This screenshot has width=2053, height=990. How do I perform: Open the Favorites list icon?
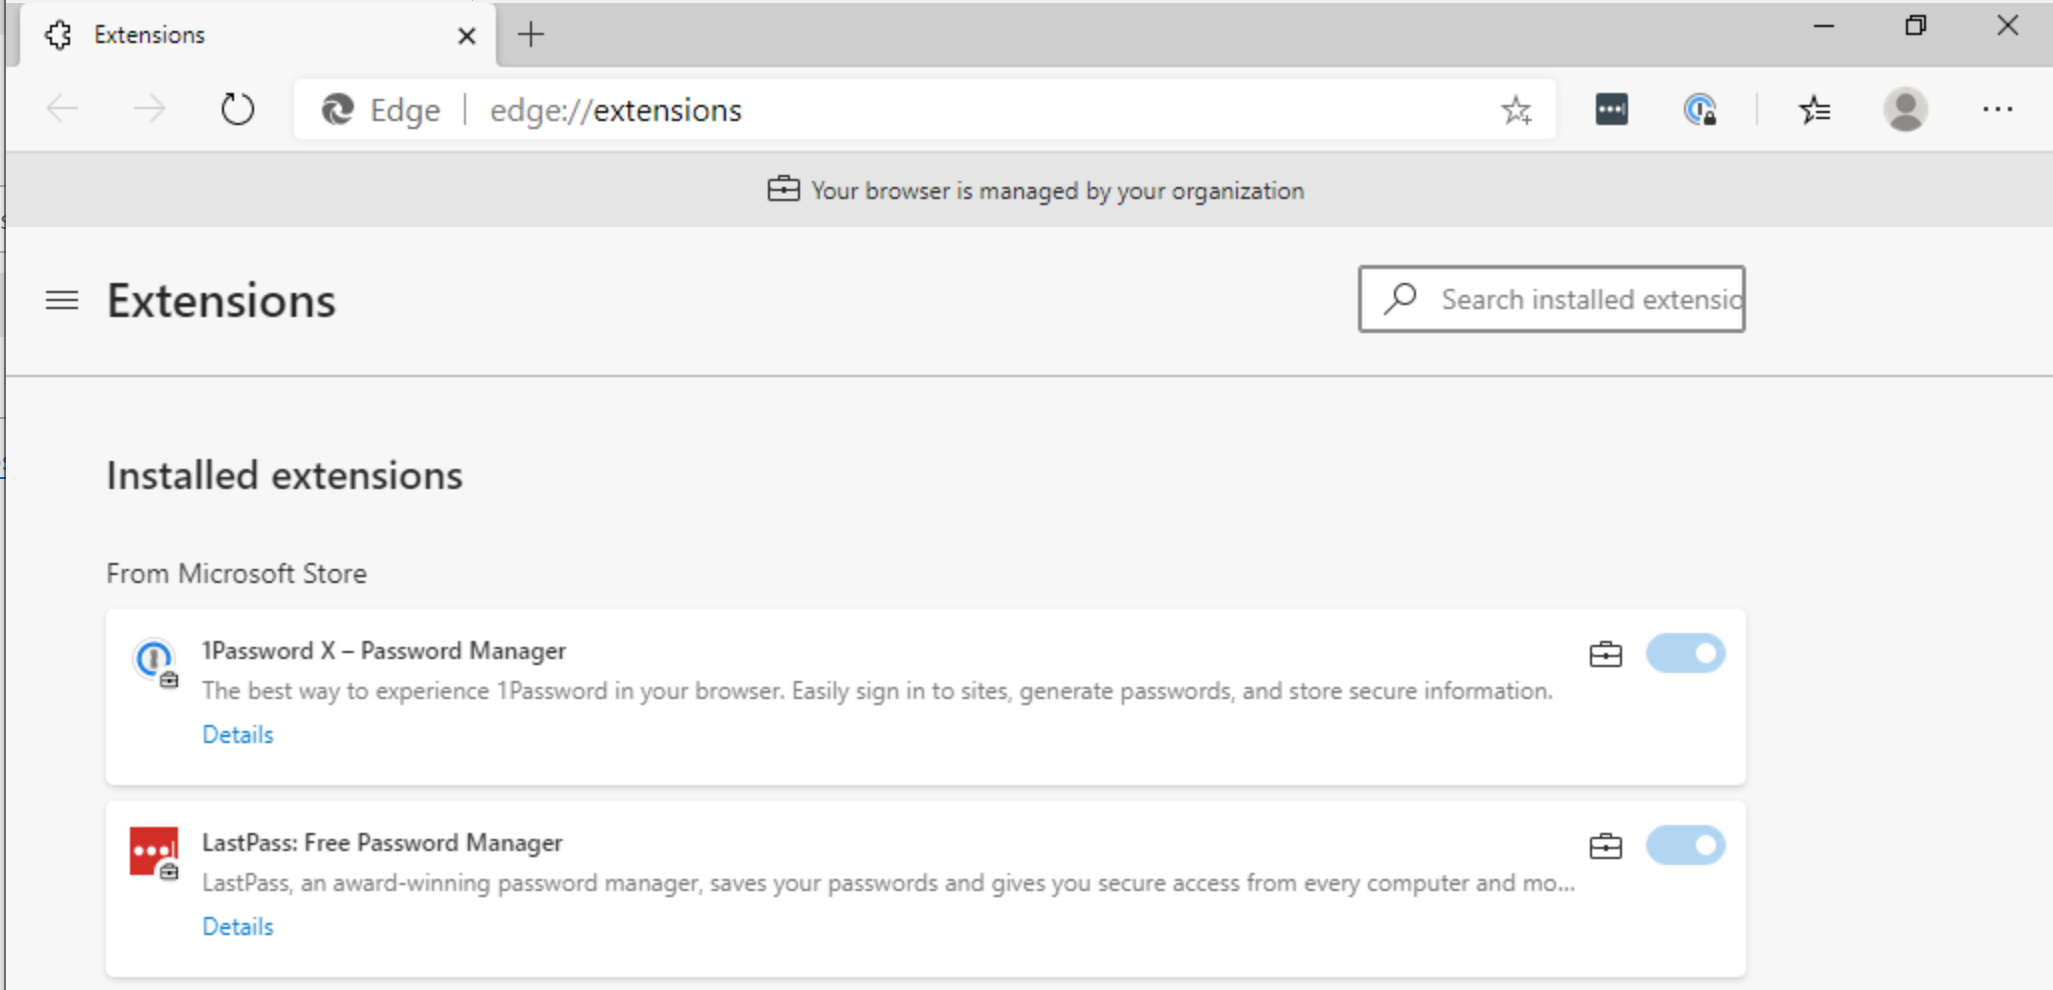pos(1814,109)
